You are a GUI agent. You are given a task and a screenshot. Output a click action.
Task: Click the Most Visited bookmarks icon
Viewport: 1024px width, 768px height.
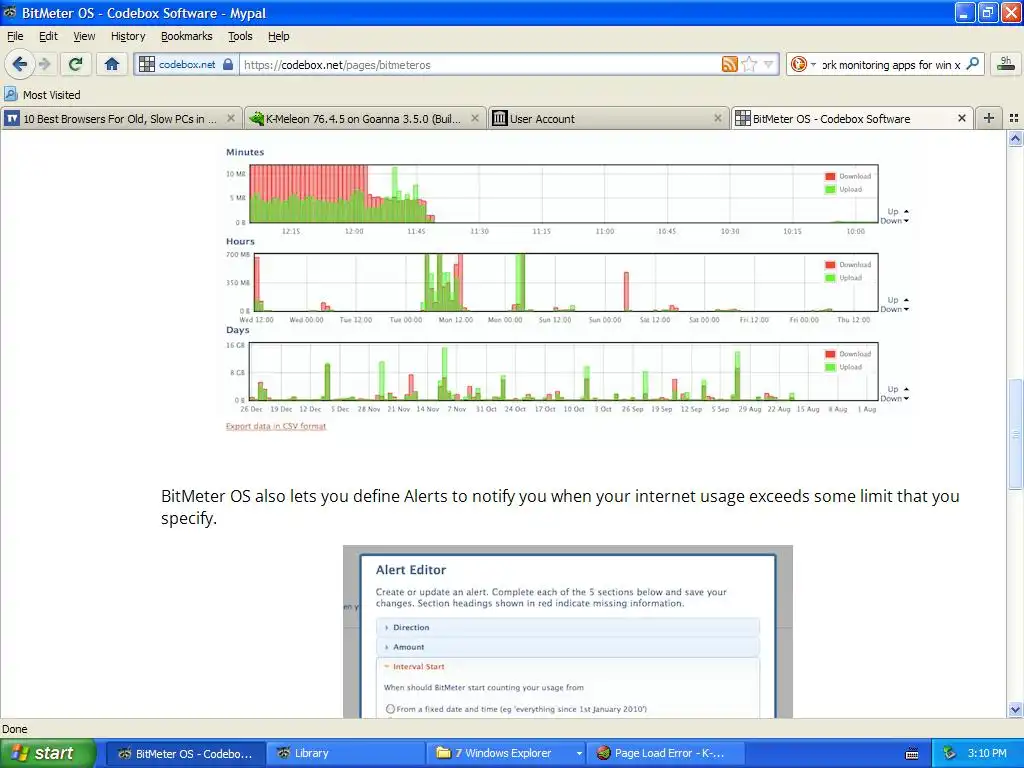click(x=10, y=94)
